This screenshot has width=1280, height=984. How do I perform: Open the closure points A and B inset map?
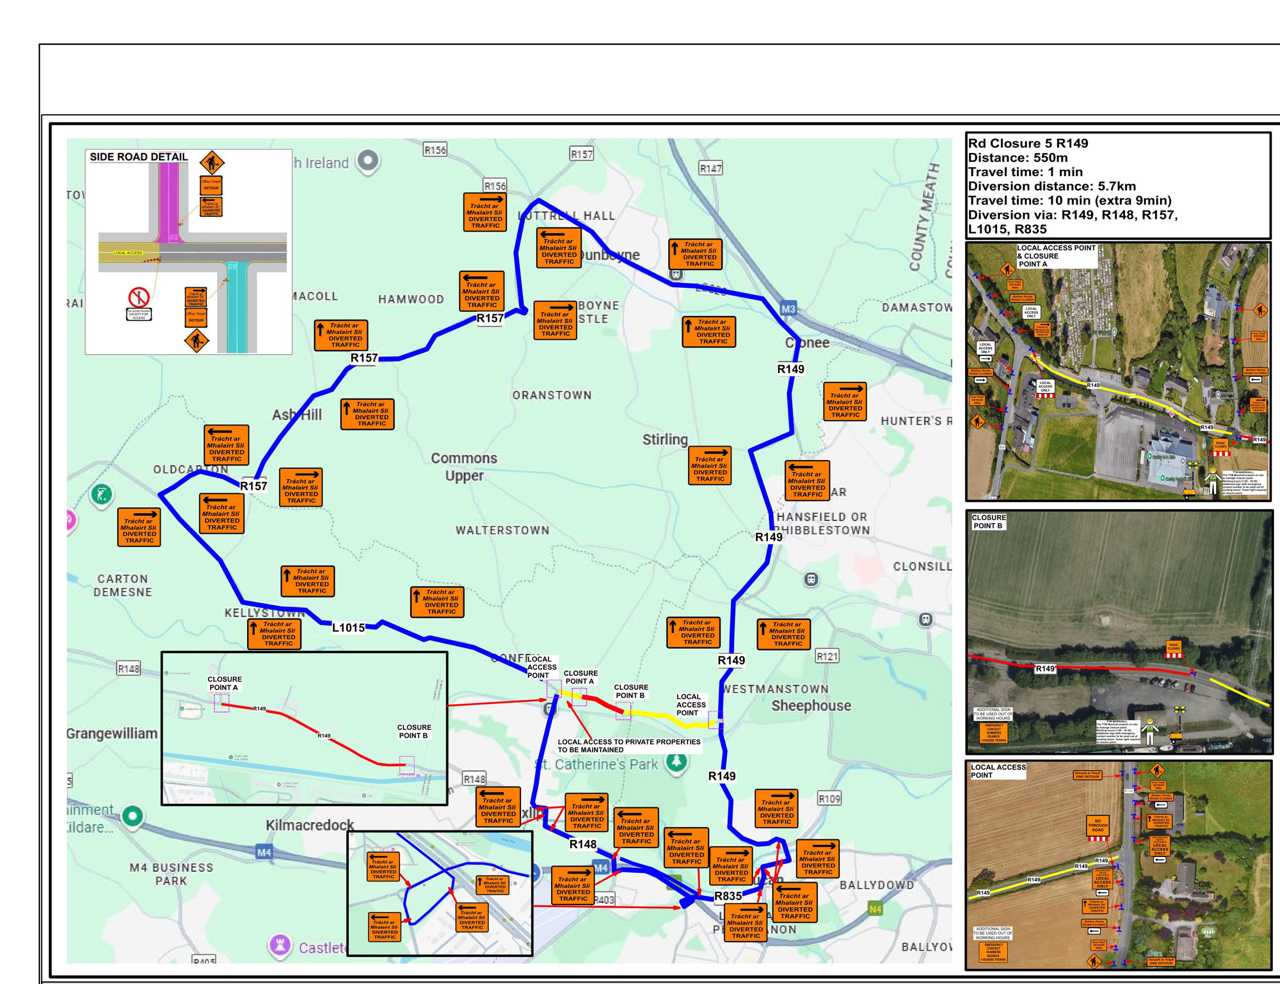click(305, 728)
